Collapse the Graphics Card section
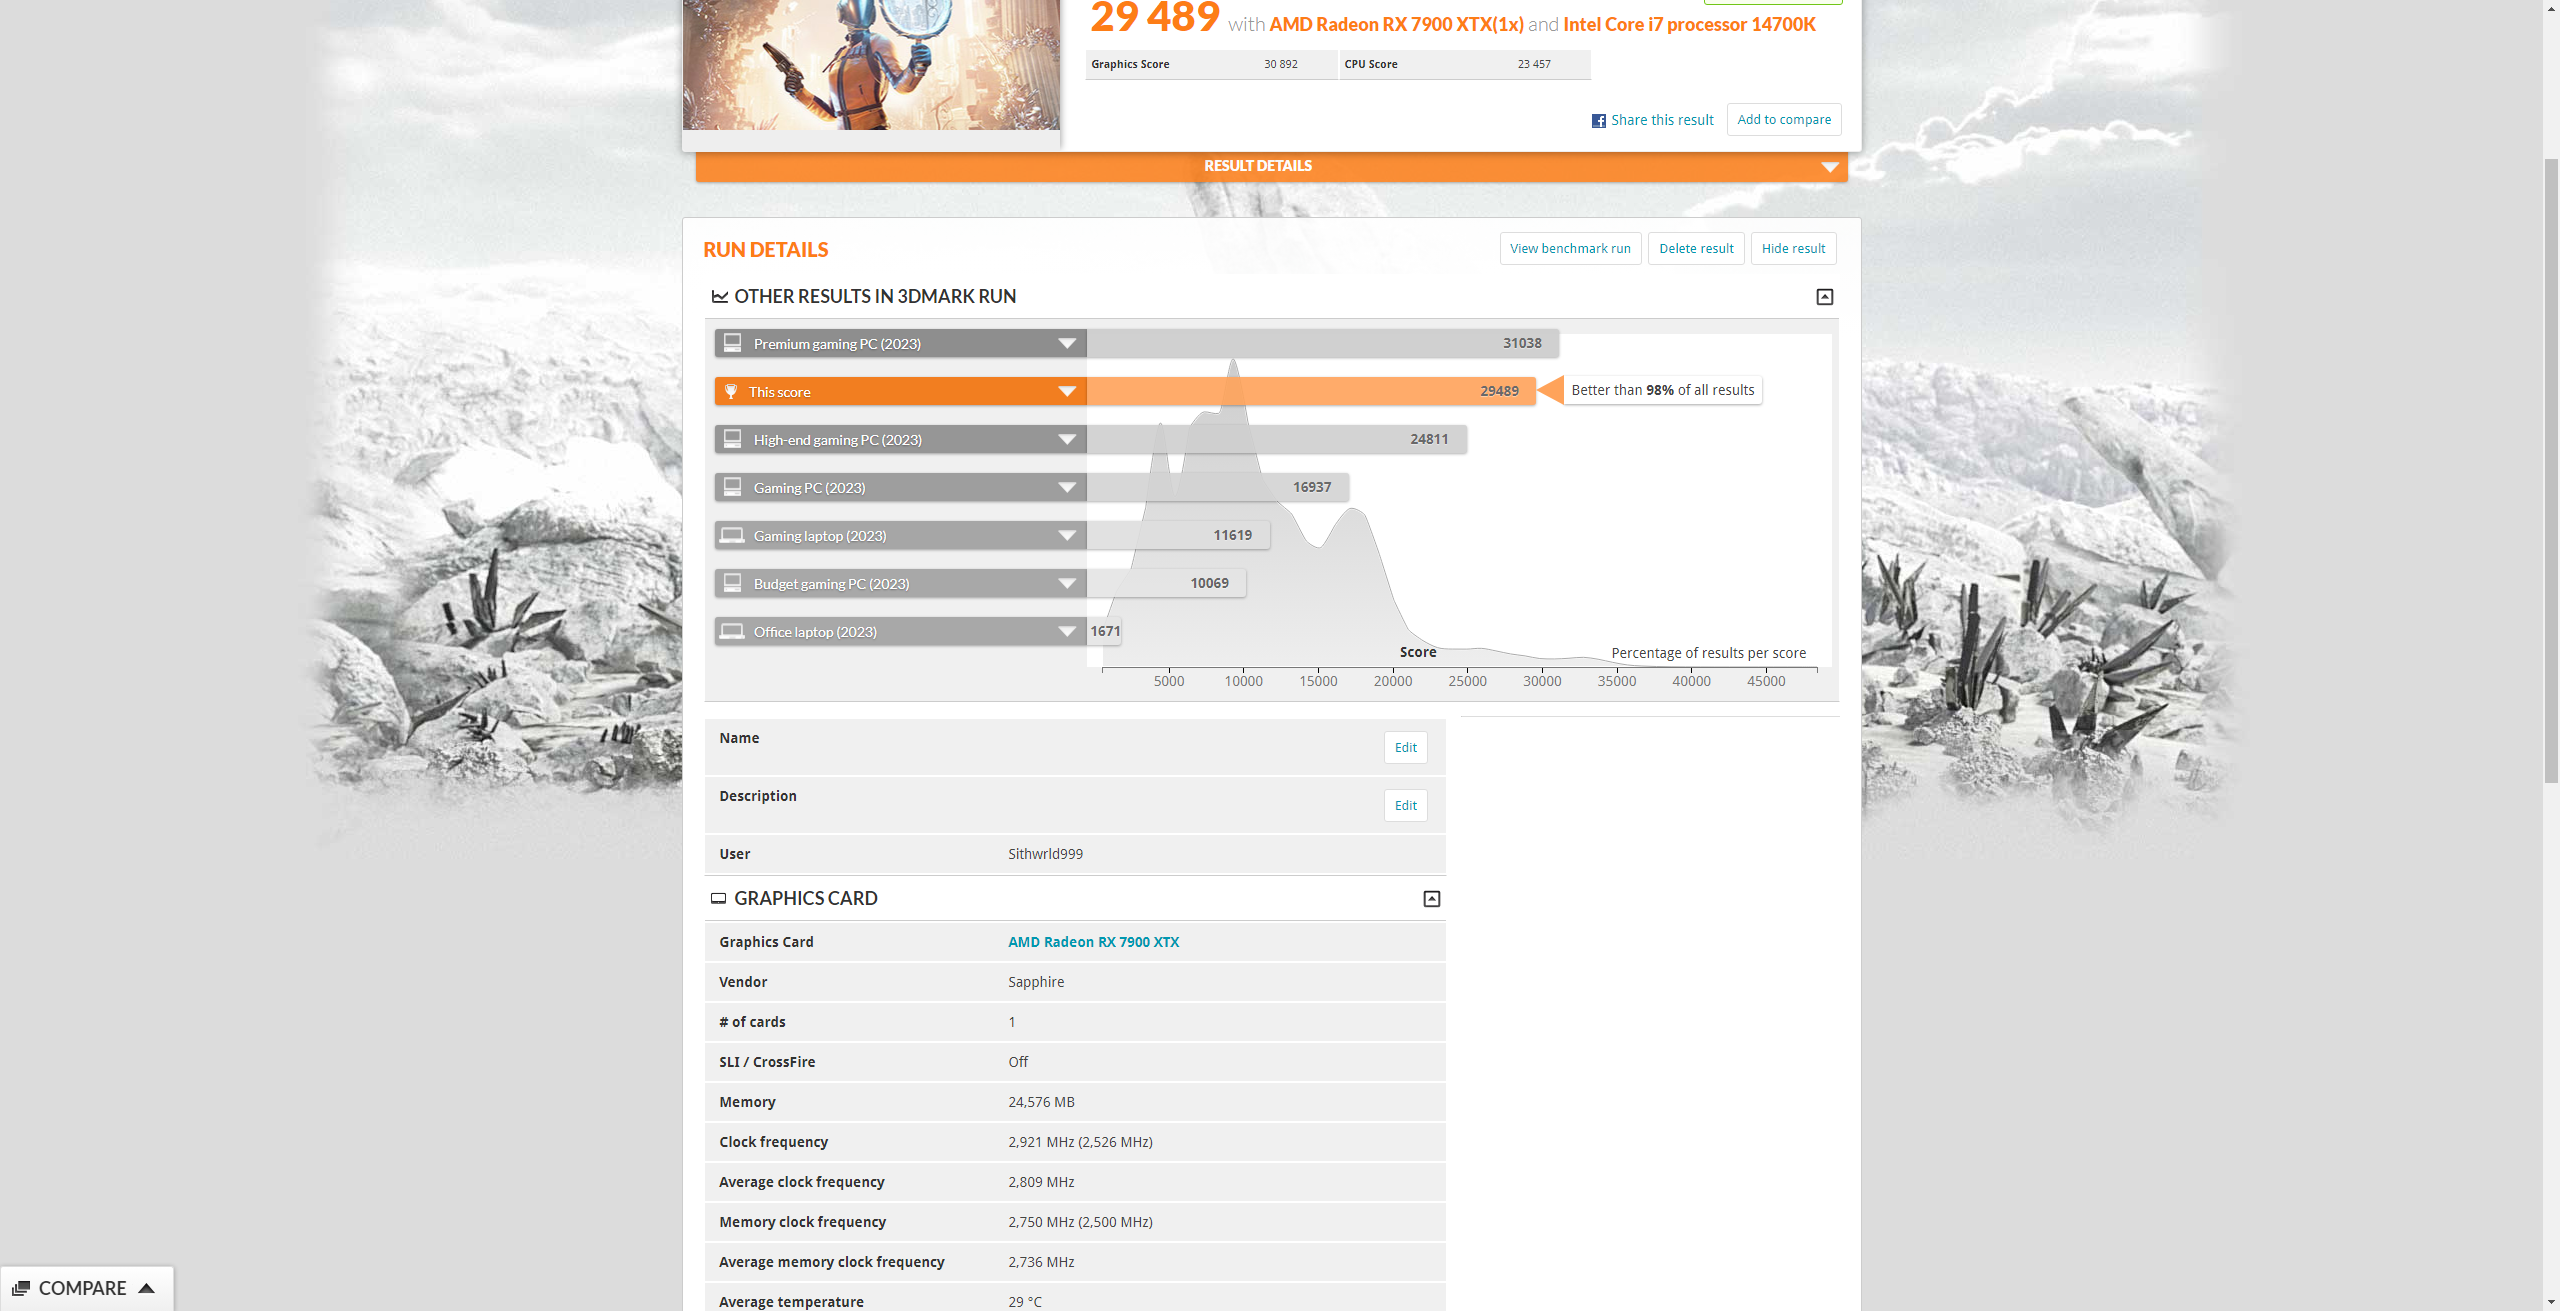Image resolution: width=2560 pixels, height=1311 pixels. (x=1432, y=899)
